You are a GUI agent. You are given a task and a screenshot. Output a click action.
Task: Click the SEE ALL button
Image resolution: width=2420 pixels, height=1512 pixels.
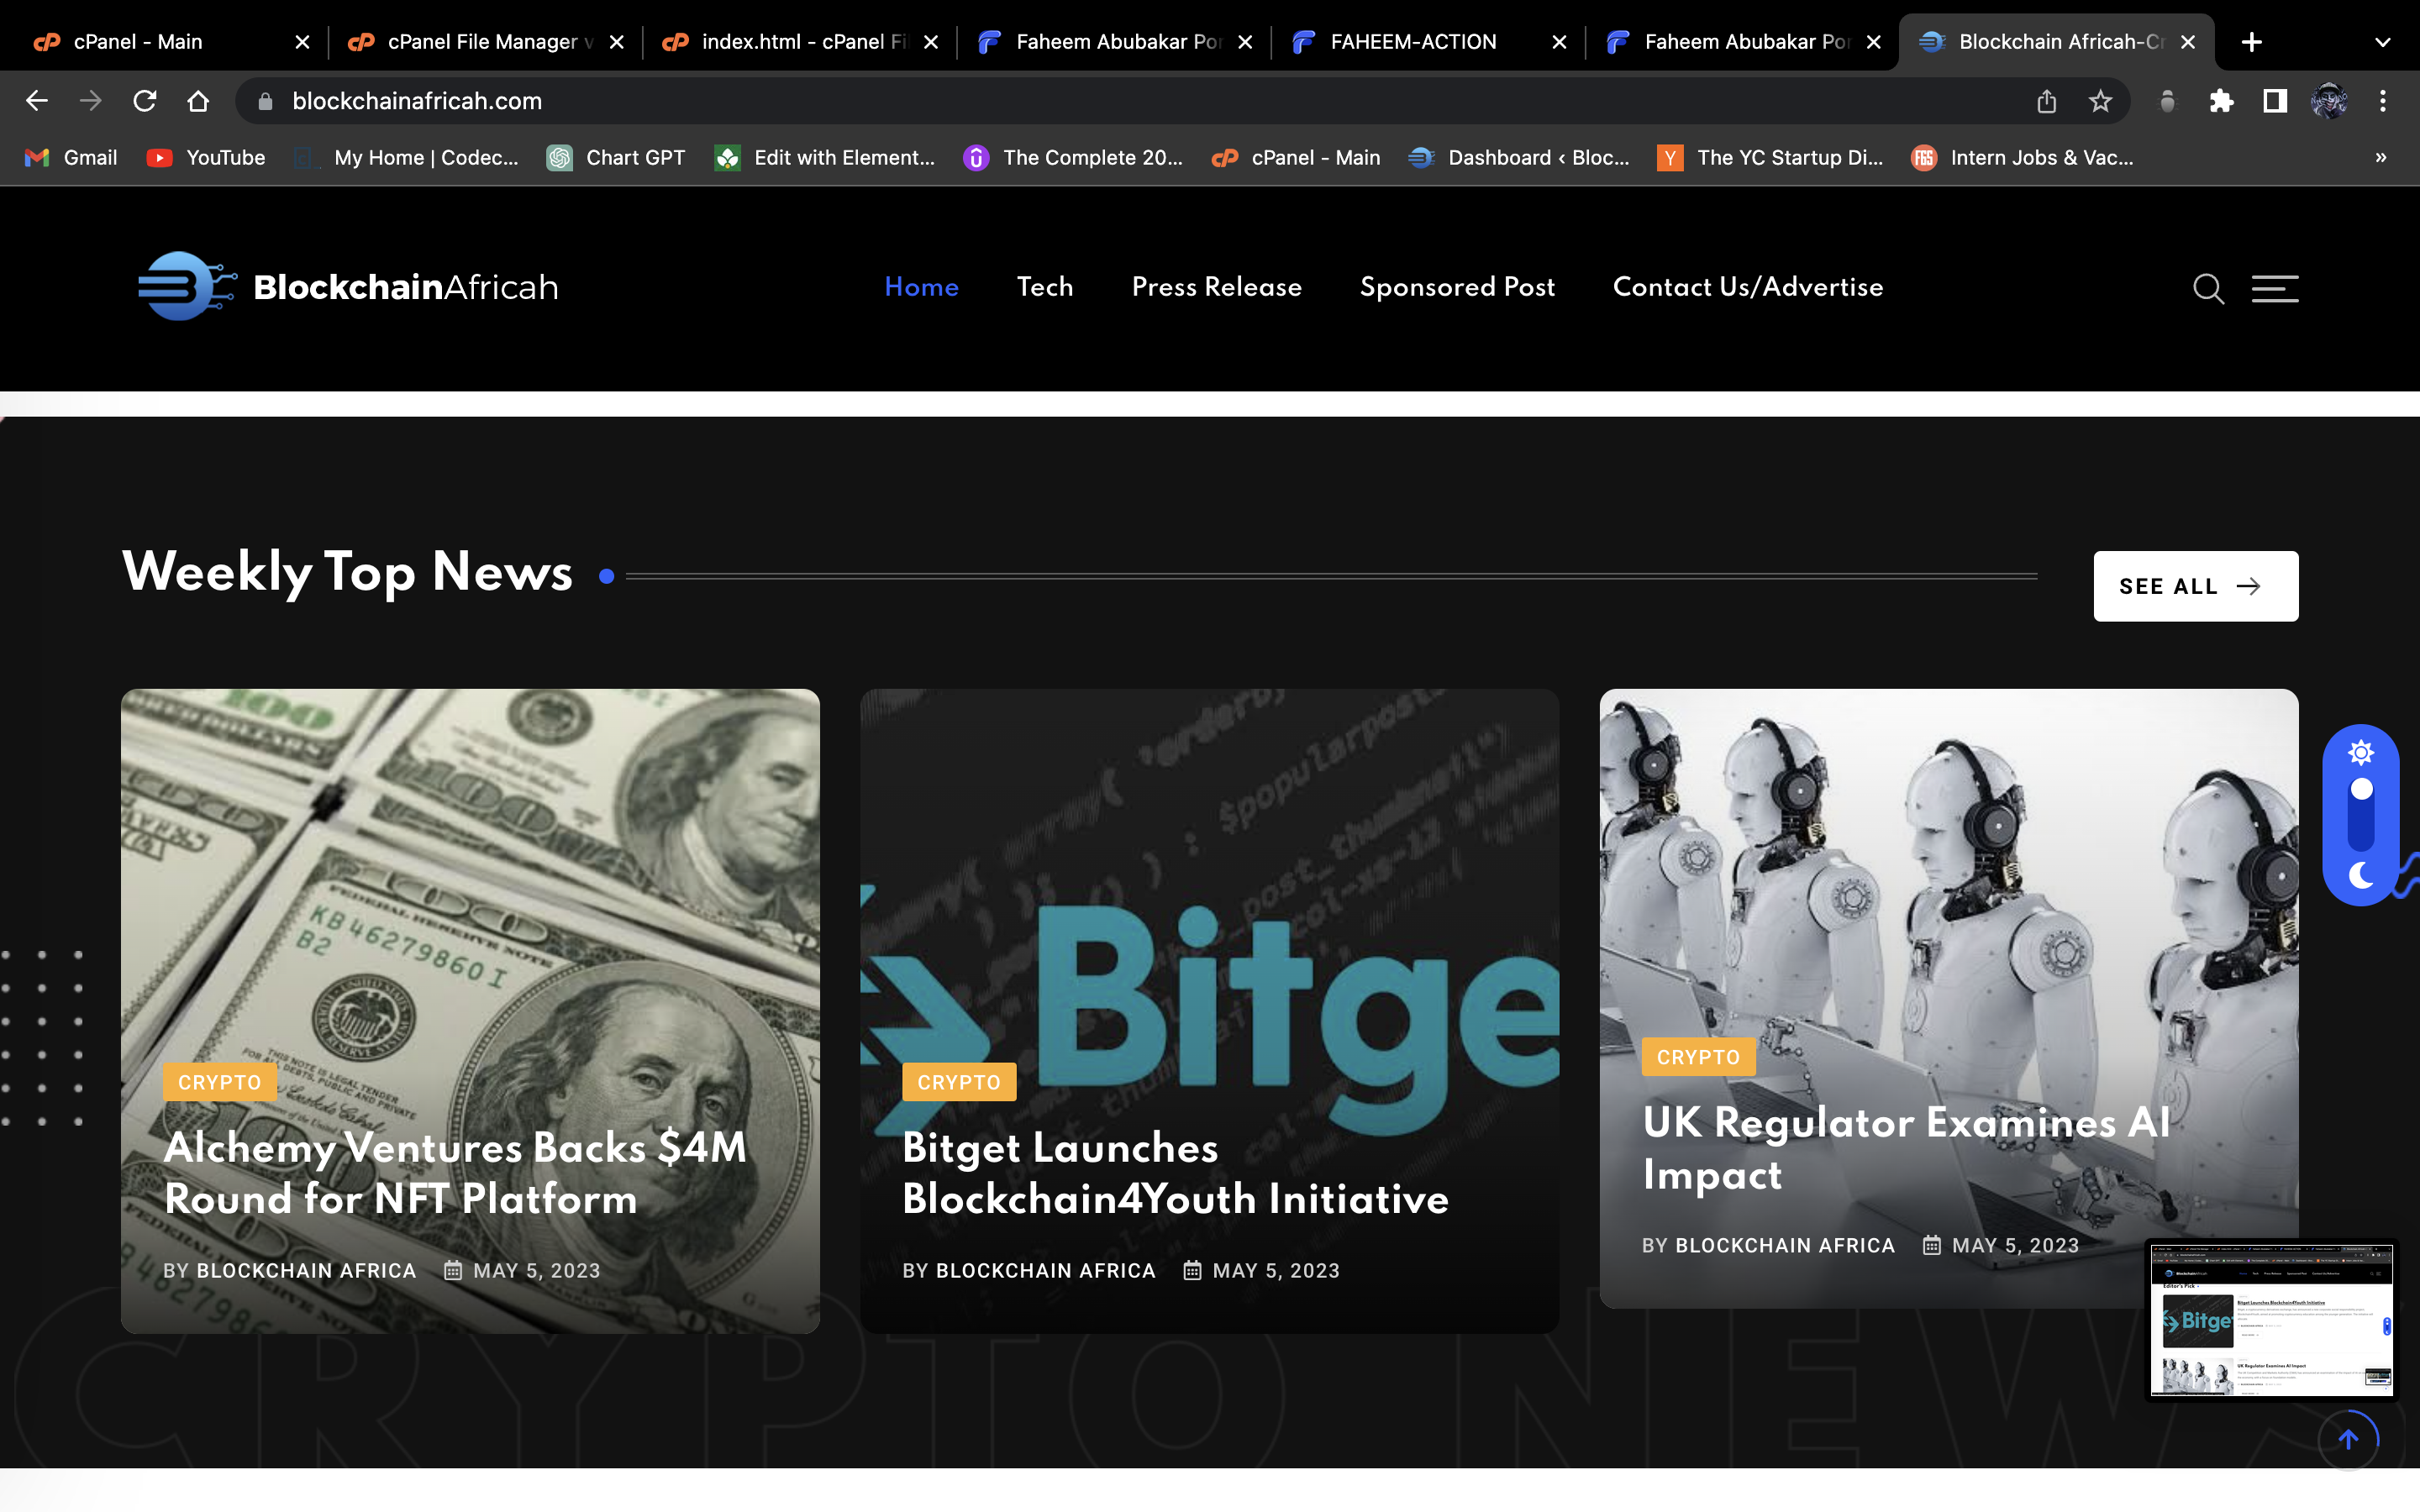(x=2196, y=586)
